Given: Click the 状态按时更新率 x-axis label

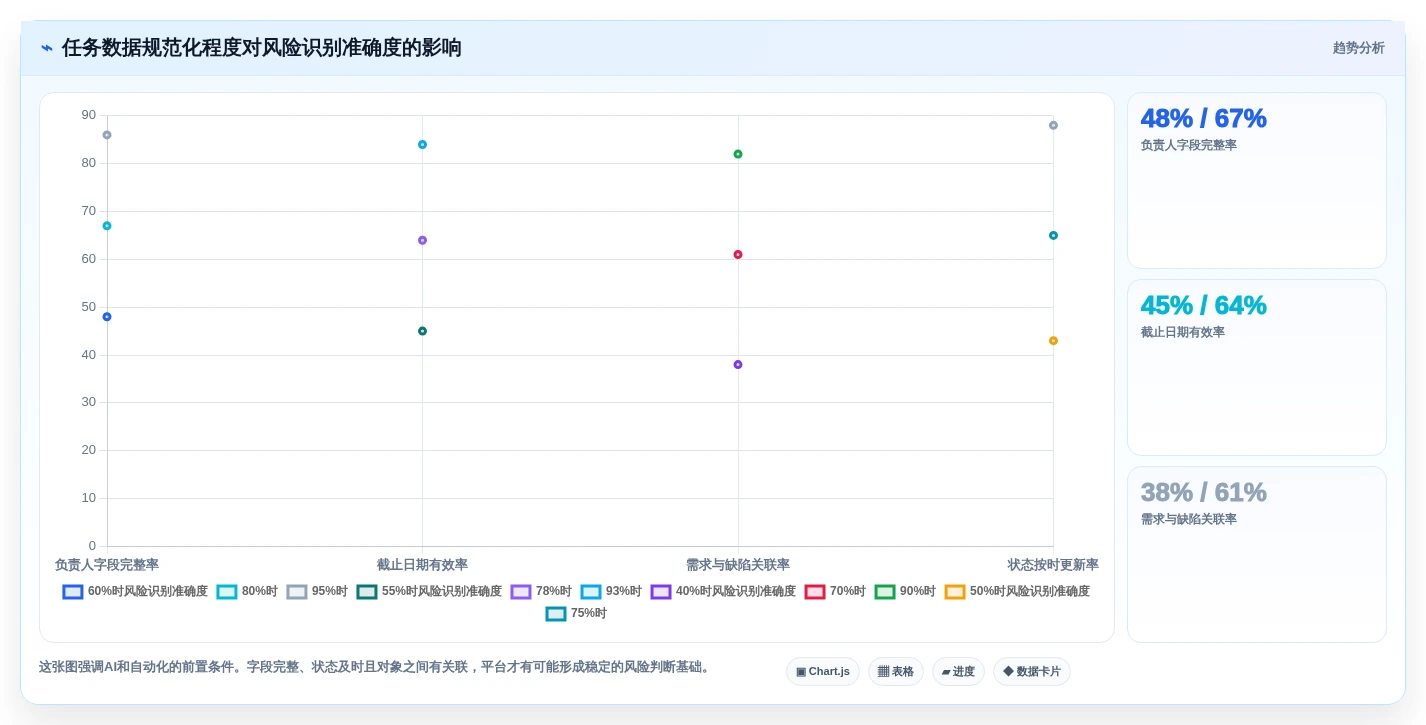Looking at the screenshot, I should (x=1053, y=565).
